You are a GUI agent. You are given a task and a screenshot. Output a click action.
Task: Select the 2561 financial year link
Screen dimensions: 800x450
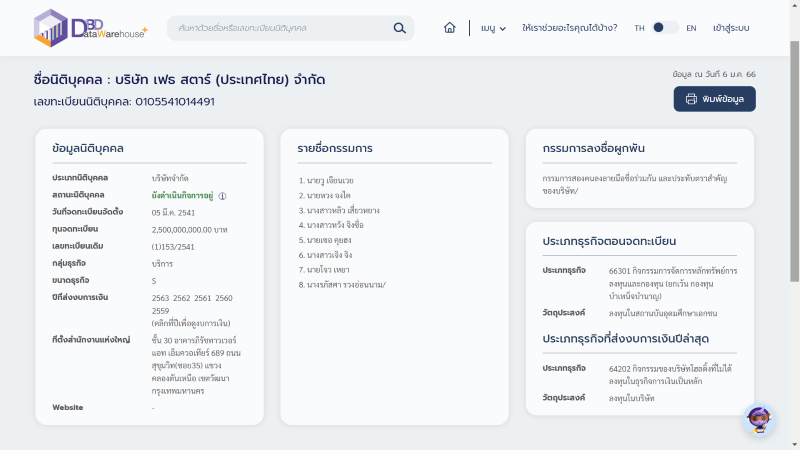pyautogui.click(x=202, y=299)
